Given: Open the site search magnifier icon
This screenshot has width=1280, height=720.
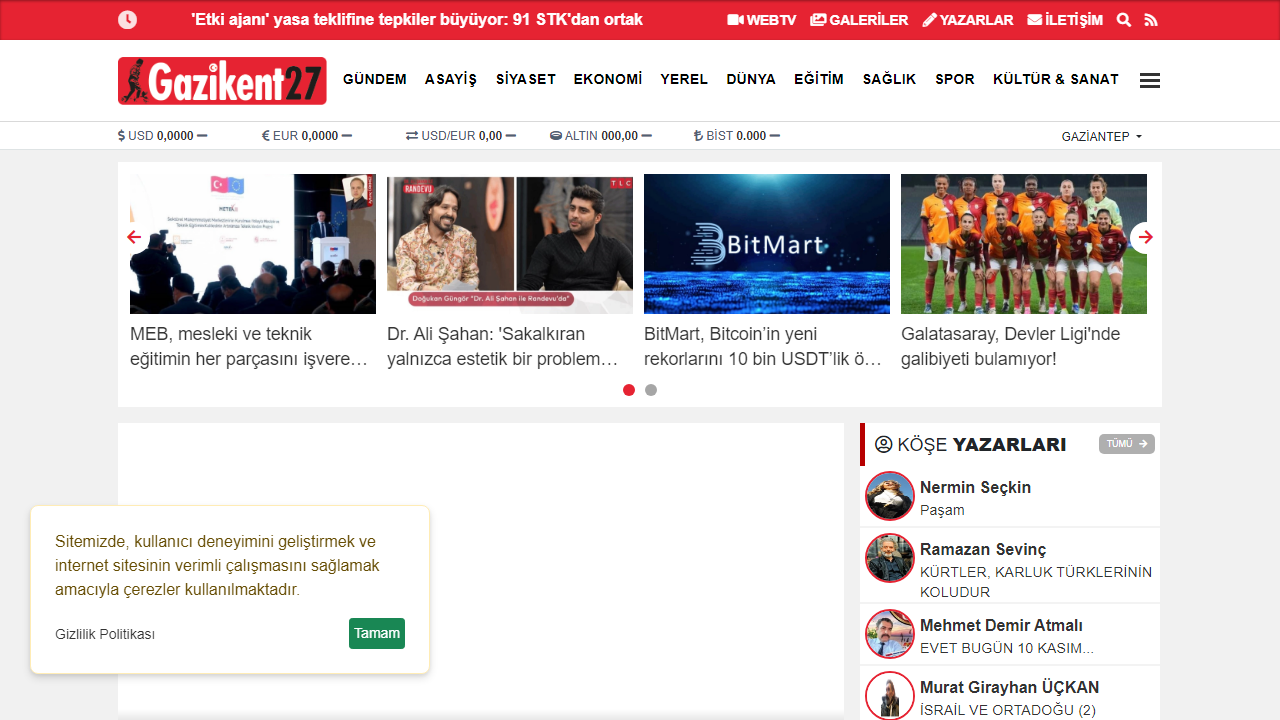Looking at the screenshot, I should pos(1124,19).
